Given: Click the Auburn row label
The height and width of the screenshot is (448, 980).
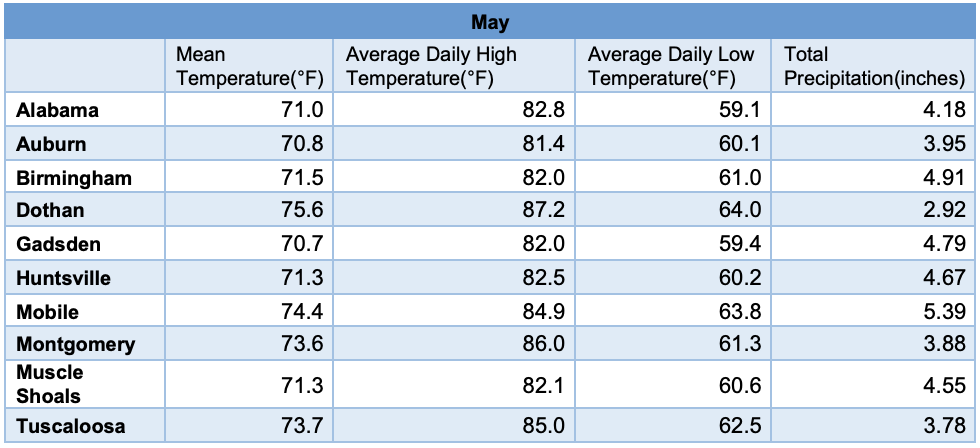Looking at the screenshot, I should (51, 144).
